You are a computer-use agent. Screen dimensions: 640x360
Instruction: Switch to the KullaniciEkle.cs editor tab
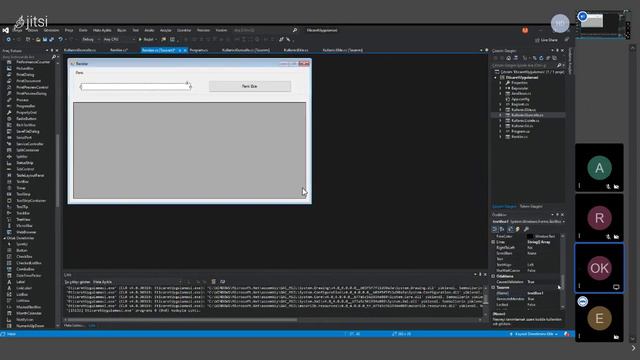pos(296,50)
